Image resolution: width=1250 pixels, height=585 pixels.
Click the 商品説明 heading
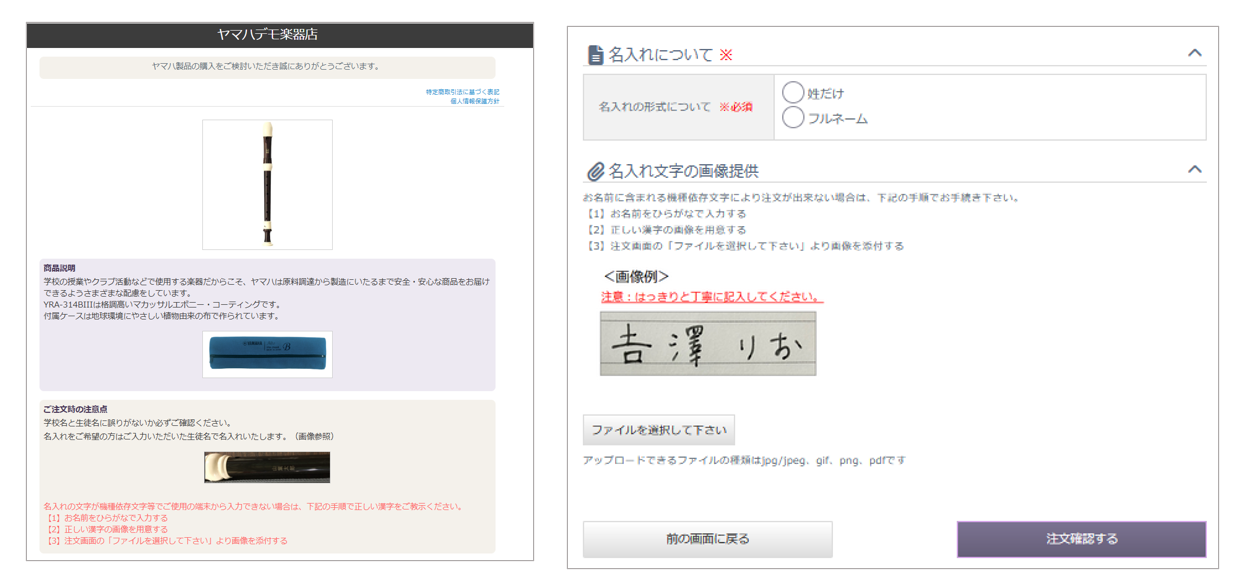(x=59, y=268)
